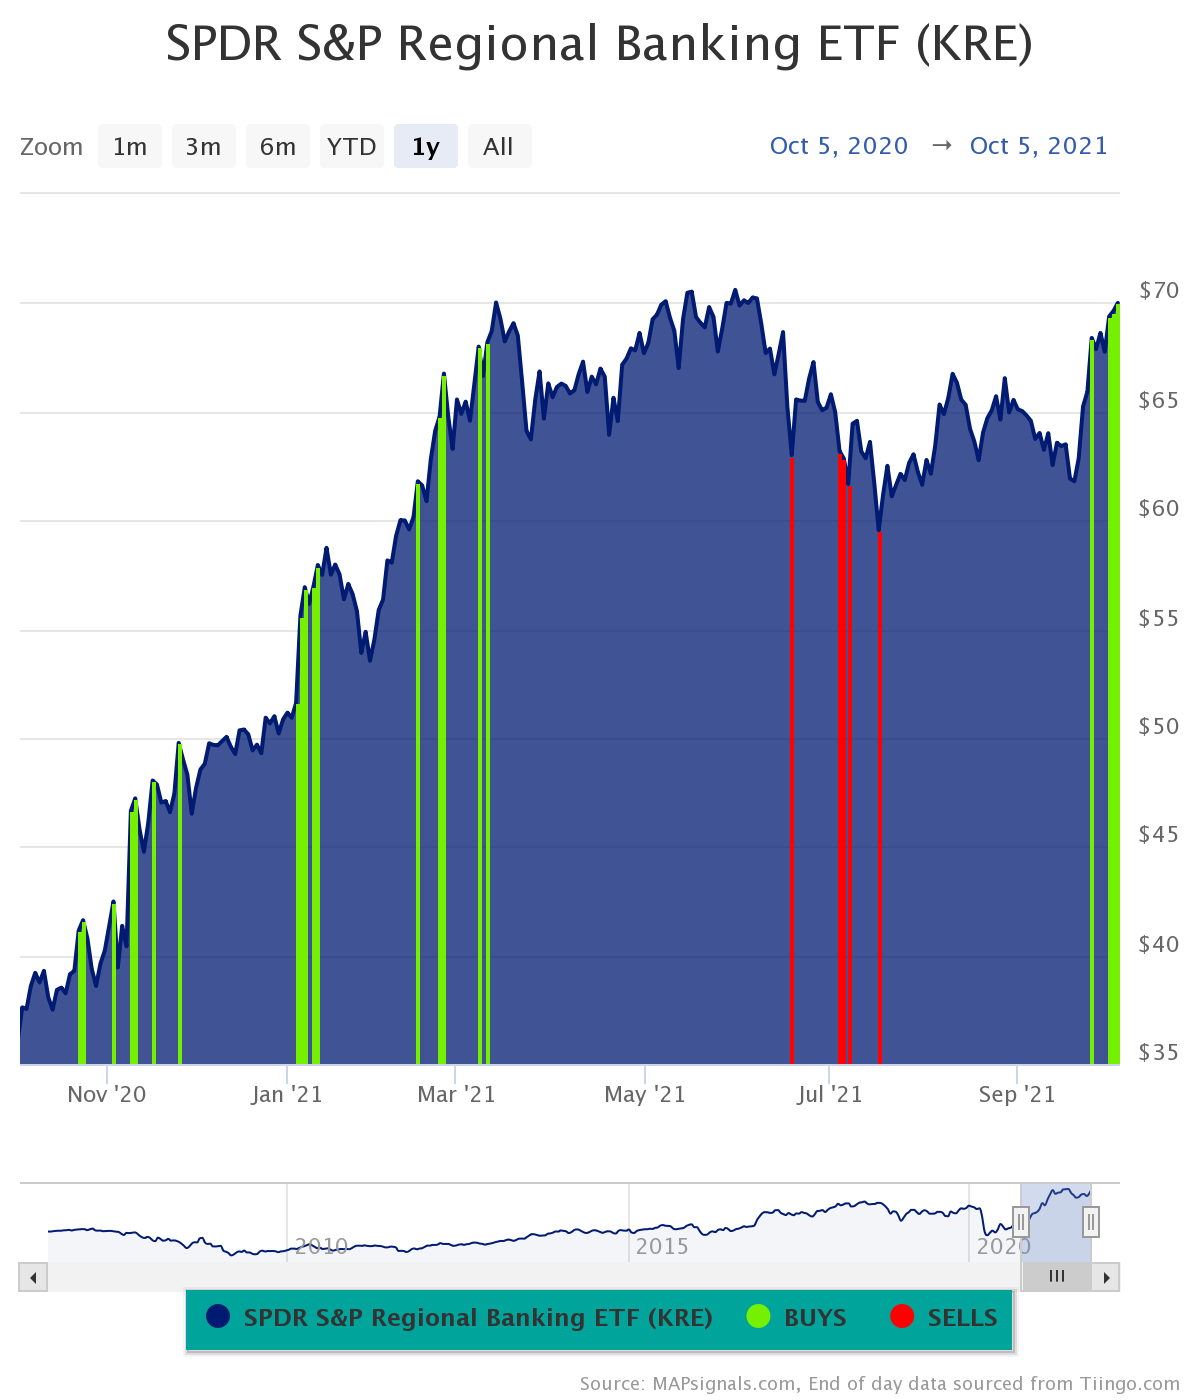Click the navigator scrollbar thumb
Screen dimensions: 1200x1400
[x=1057, y=1277]
